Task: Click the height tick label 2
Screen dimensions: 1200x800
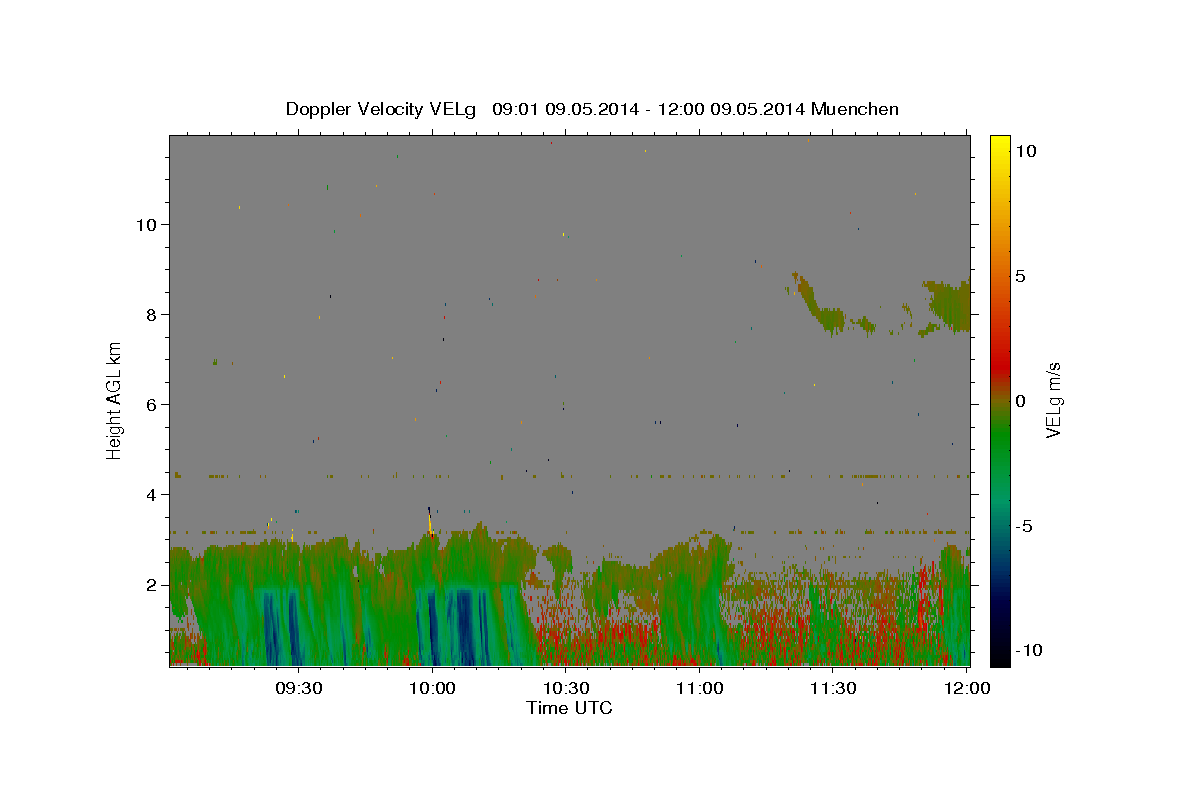Action: [x=151, y=585]
